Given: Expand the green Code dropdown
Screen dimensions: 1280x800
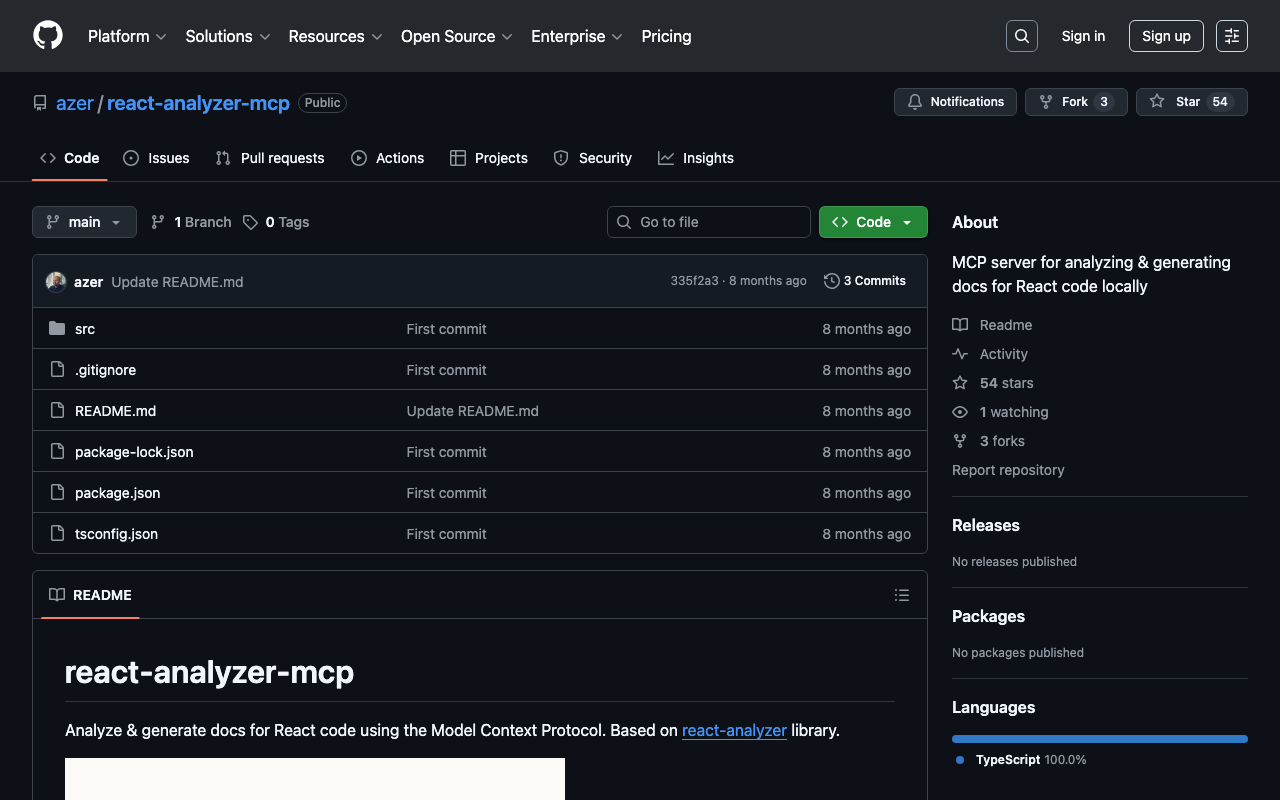Looking at the screenshot, I should (x=872, y=222).
